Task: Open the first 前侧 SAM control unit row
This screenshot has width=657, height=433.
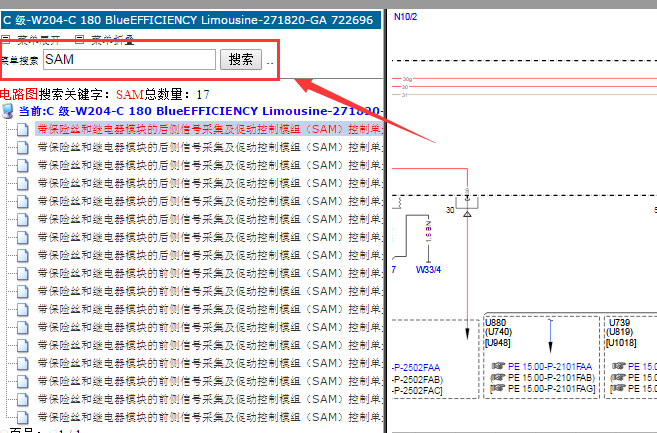Action: pos(210,273)
